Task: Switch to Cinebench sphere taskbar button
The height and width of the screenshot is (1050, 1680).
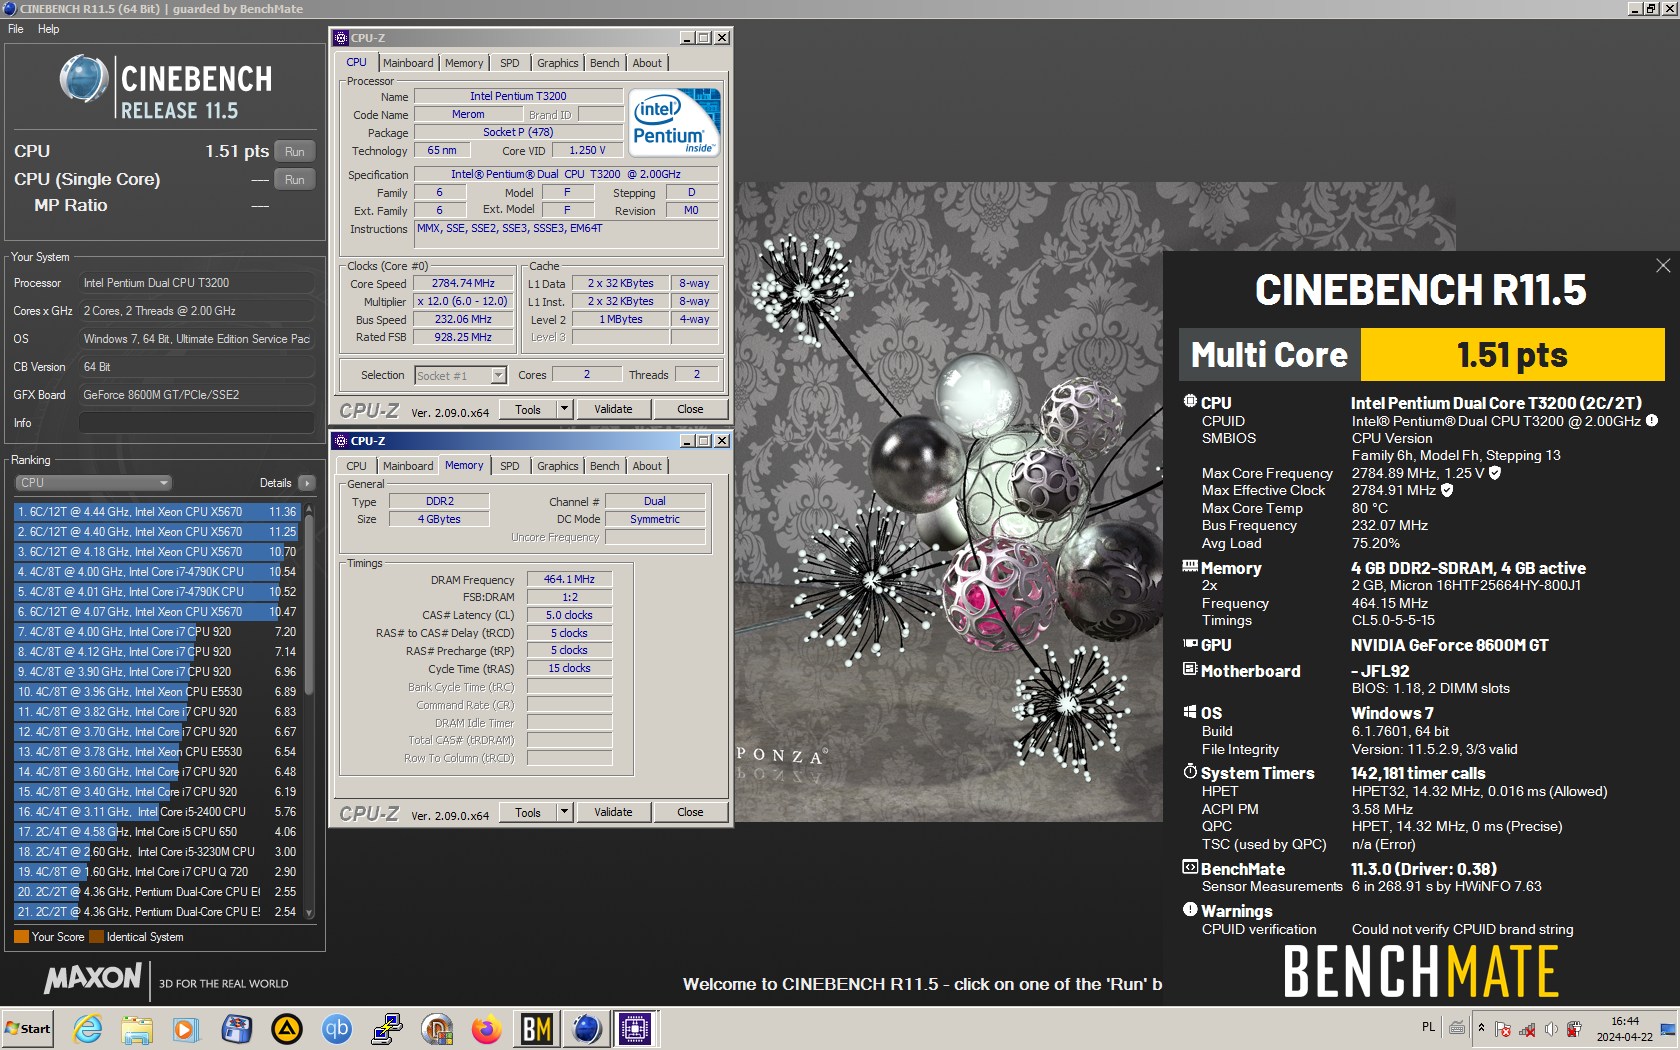Action: point(587,1028)
